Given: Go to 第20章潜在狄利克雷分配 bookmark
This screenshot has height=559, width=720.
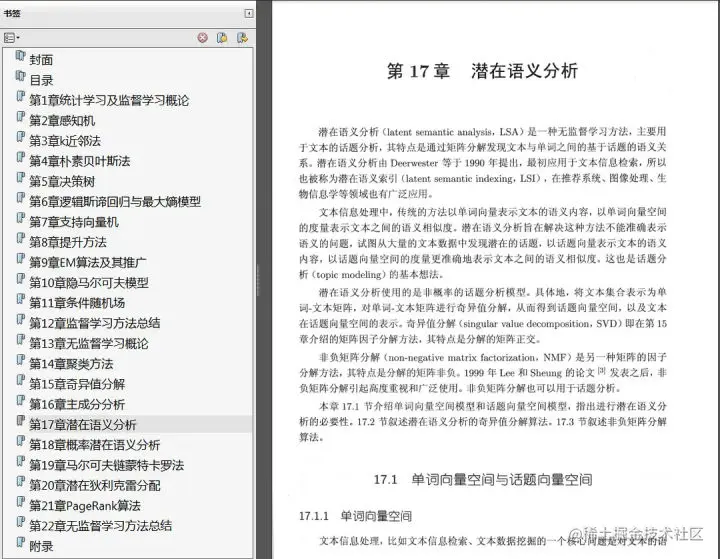Looking at the screenshot, I should point(95,485).
